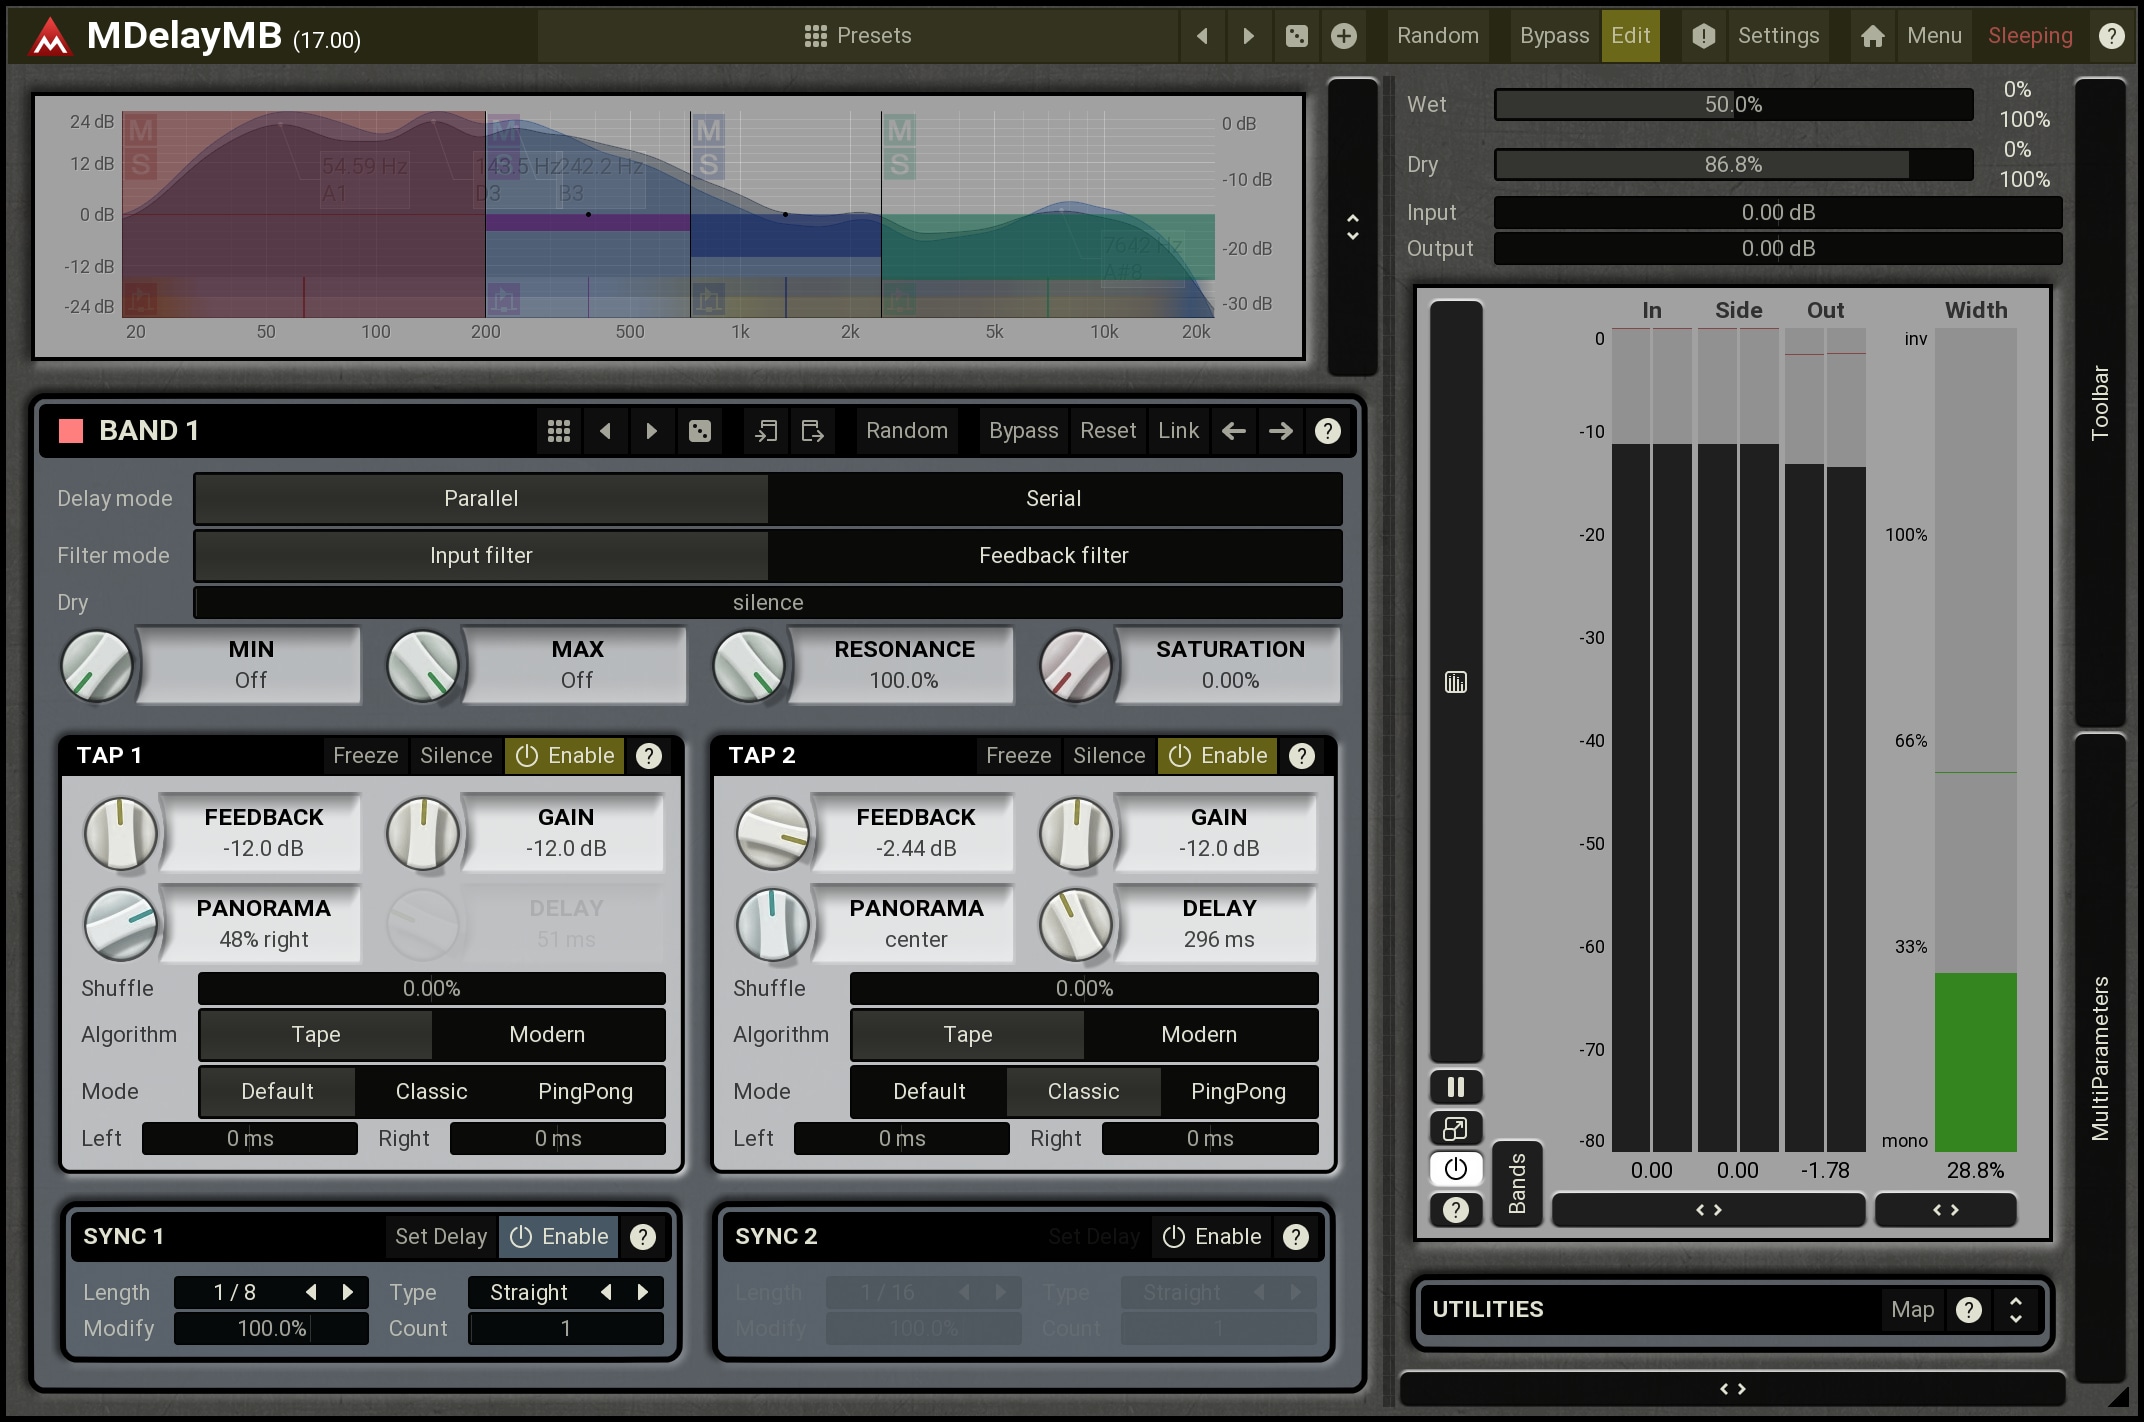Click the Band 1 Reset button

(1107, 431)
